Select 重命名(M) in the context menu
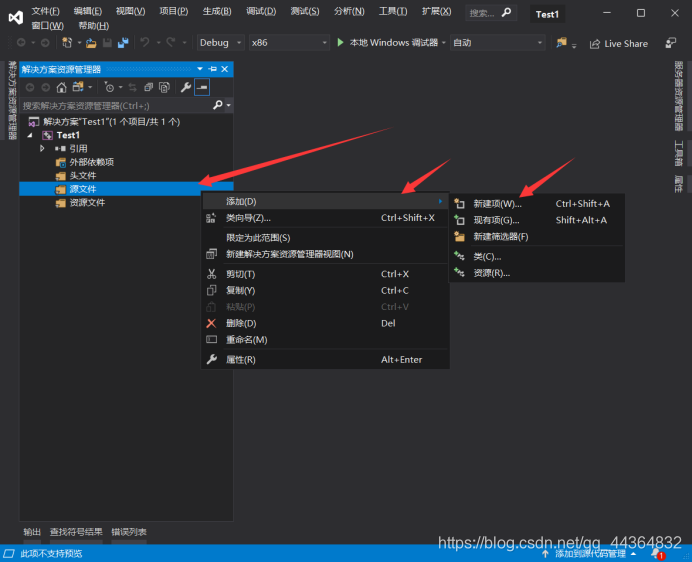The width and height of the screenshot is (692, 562). 326,339
